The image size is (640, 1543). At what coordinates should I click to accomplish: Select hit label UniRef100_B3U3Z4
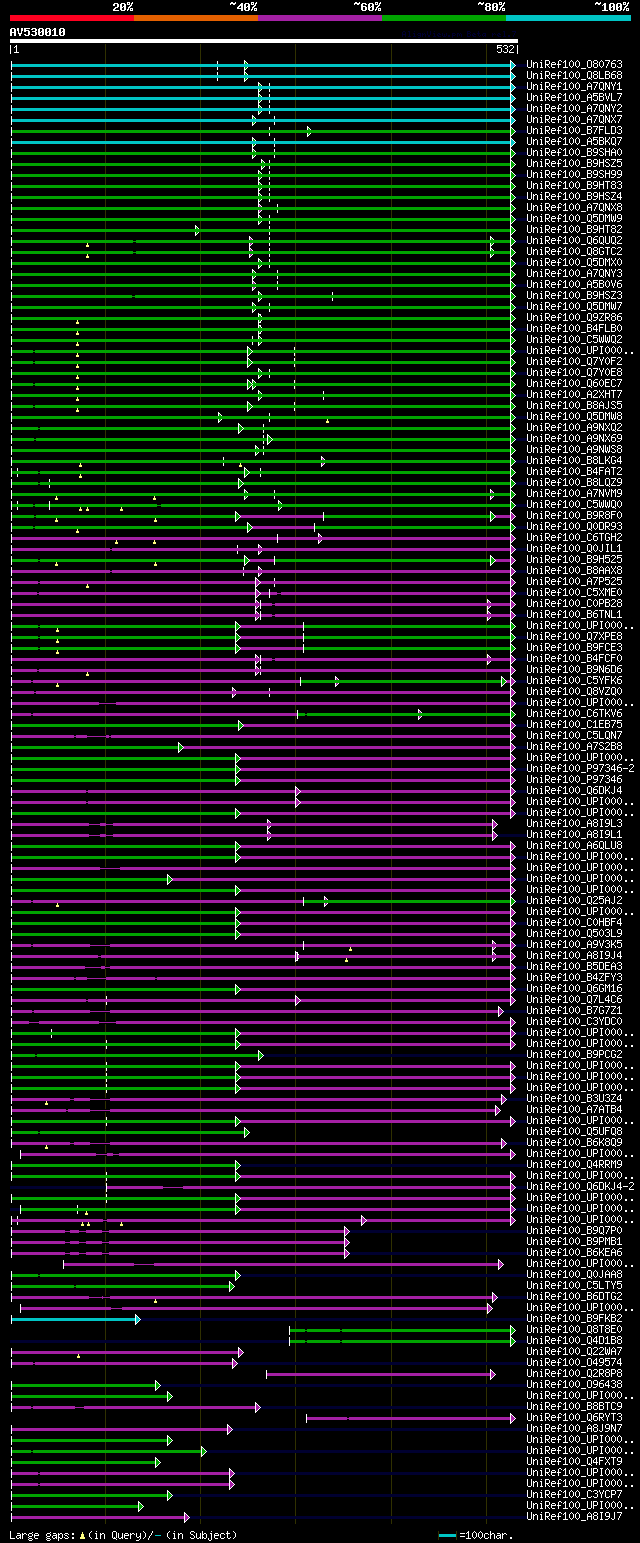tap(574, 1098)
